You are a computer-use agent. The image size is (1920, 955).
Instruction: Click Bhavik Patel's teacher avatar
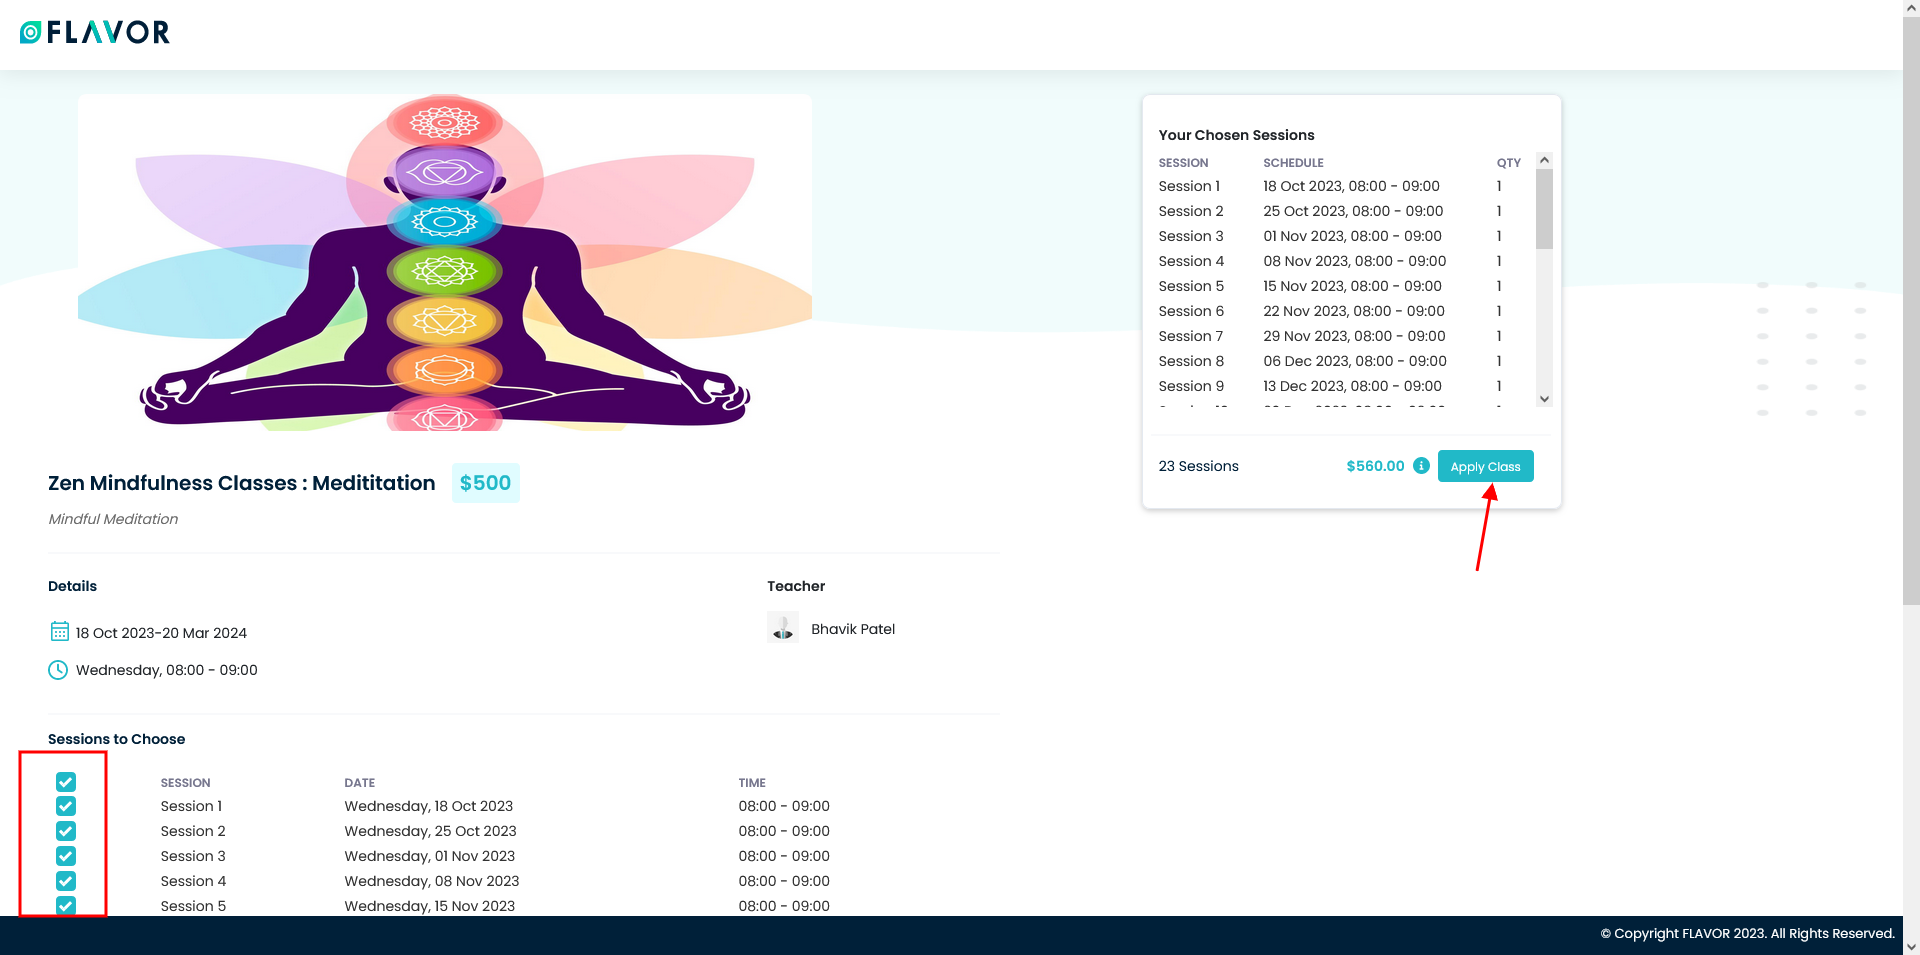point(783,628)
